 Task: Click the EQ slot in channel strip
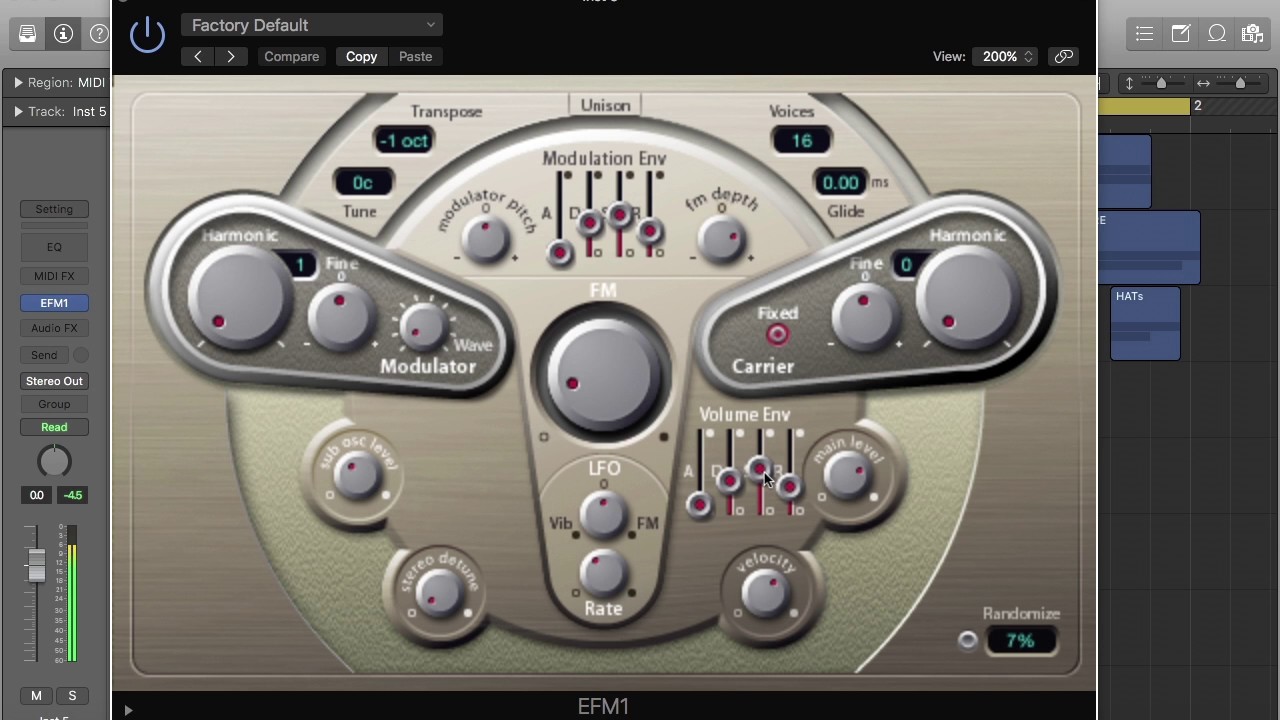click(x=54, y=247)
